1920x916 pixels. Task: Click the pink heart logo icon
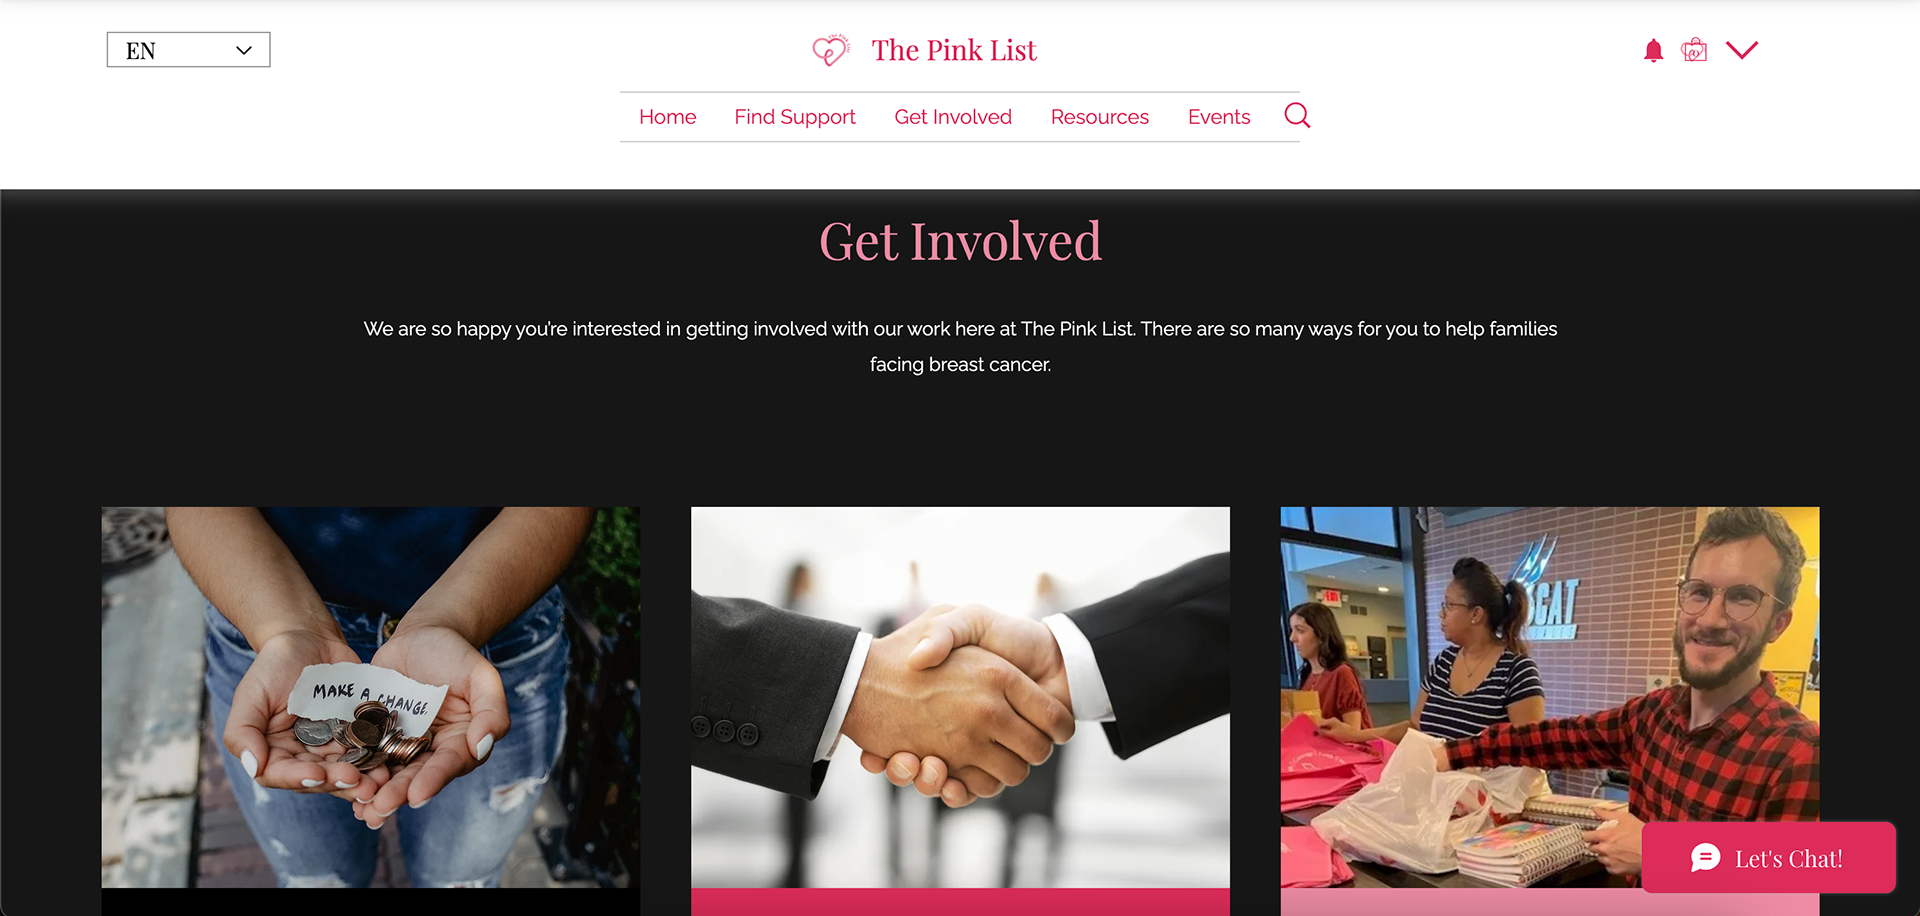point(831,50)
